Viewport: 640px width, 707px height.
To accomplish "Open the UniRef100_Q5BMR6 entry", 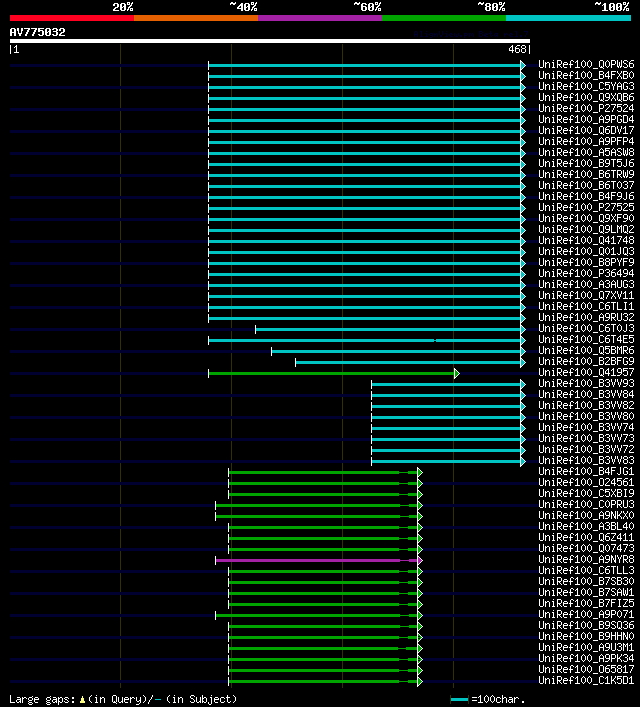I will click(x=586, y=350).
